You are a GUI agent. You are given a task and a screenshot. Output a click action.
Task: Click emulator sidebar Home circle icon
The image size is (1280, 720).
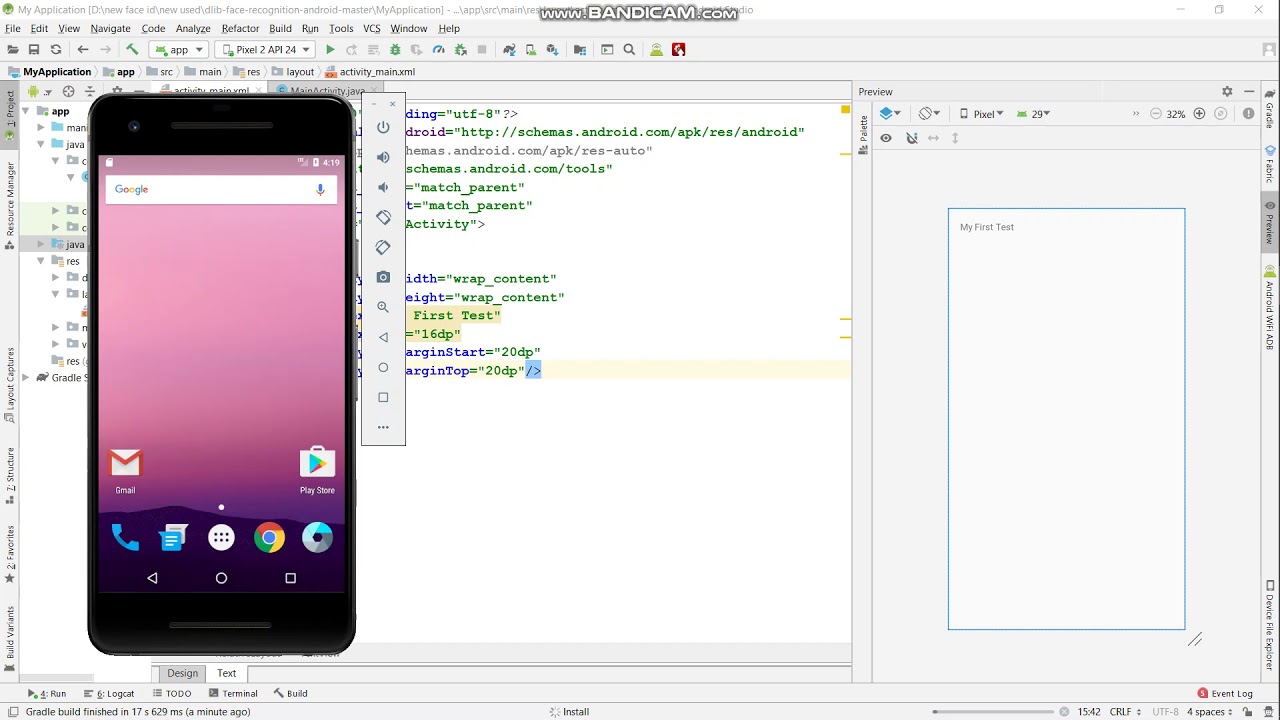(x=383, y=367)
